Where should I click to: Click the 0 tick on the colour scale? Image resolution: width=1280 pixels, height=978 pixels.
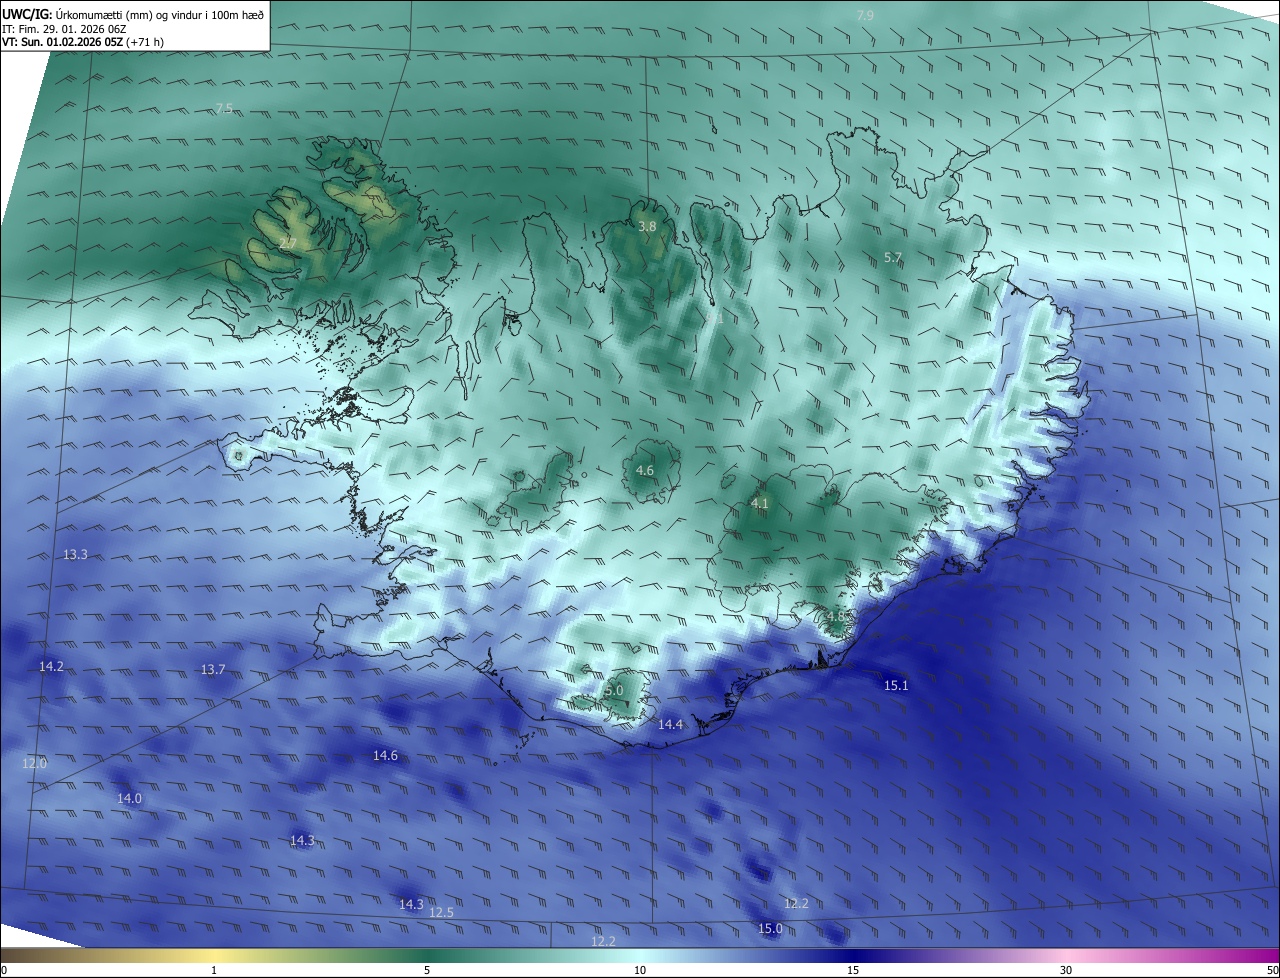coord(4,970)
